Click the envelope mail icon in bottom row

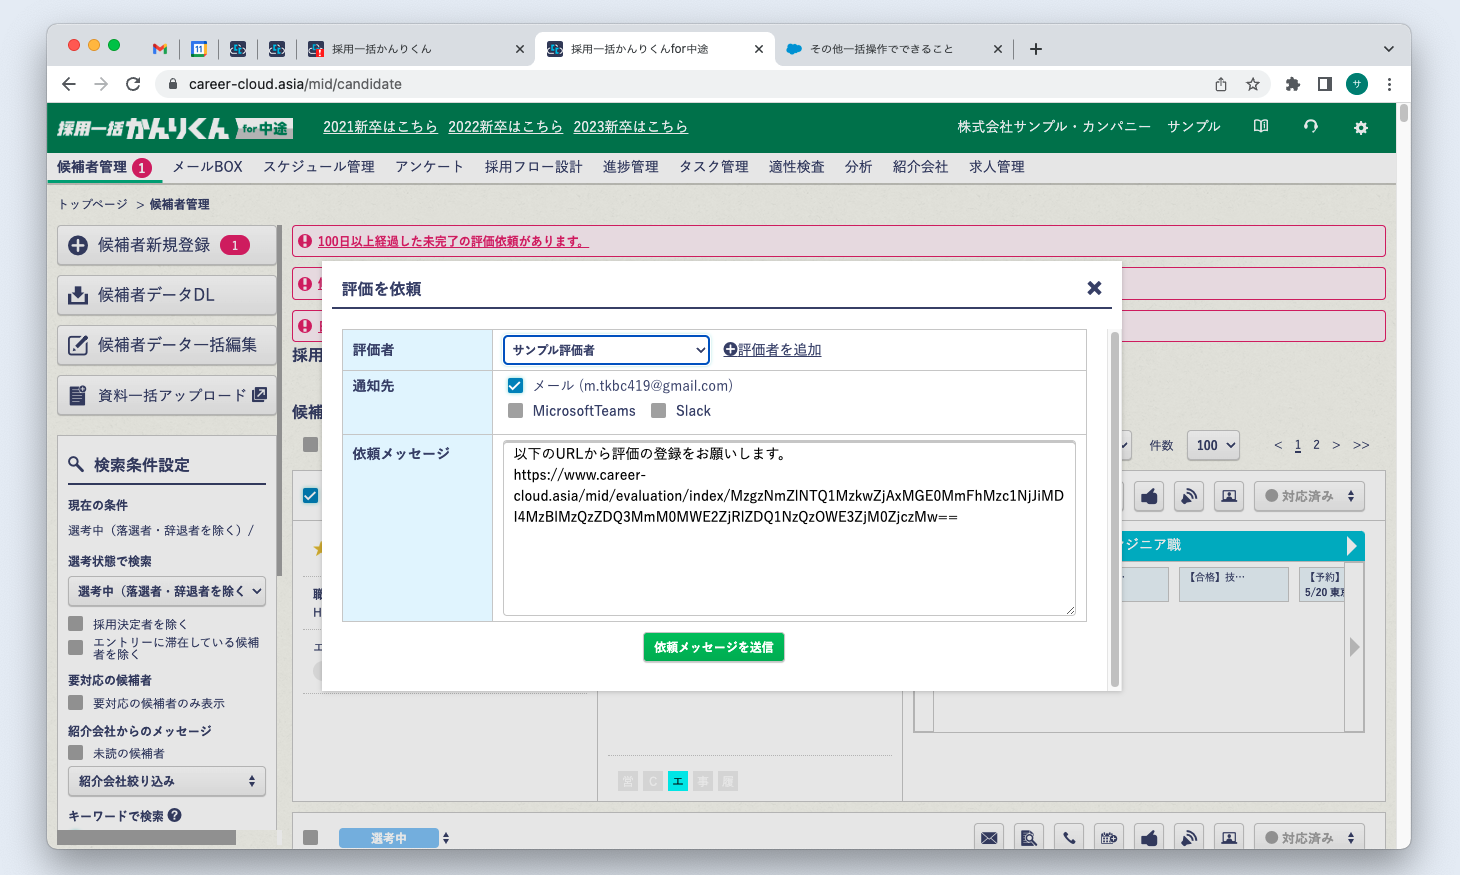[x=989, y=838]
